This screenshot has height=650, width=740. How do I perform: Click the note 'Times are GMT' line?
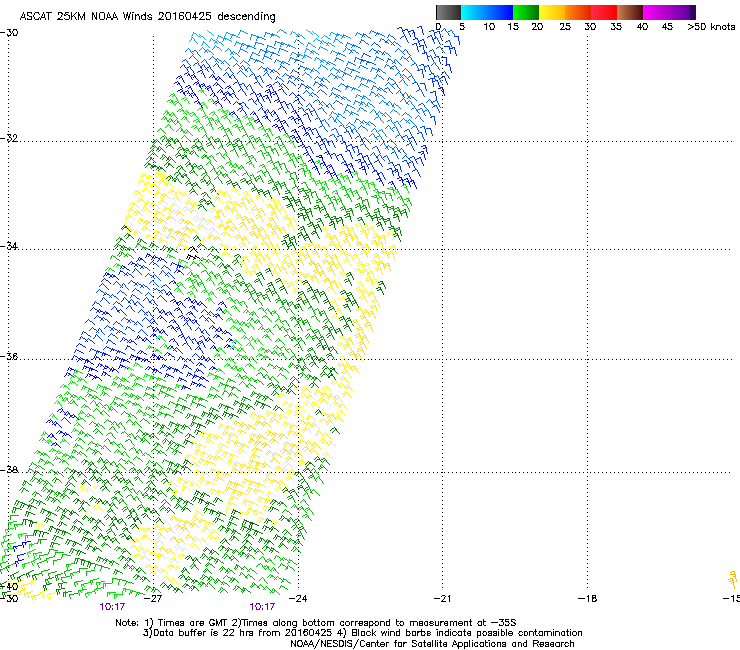316,623
